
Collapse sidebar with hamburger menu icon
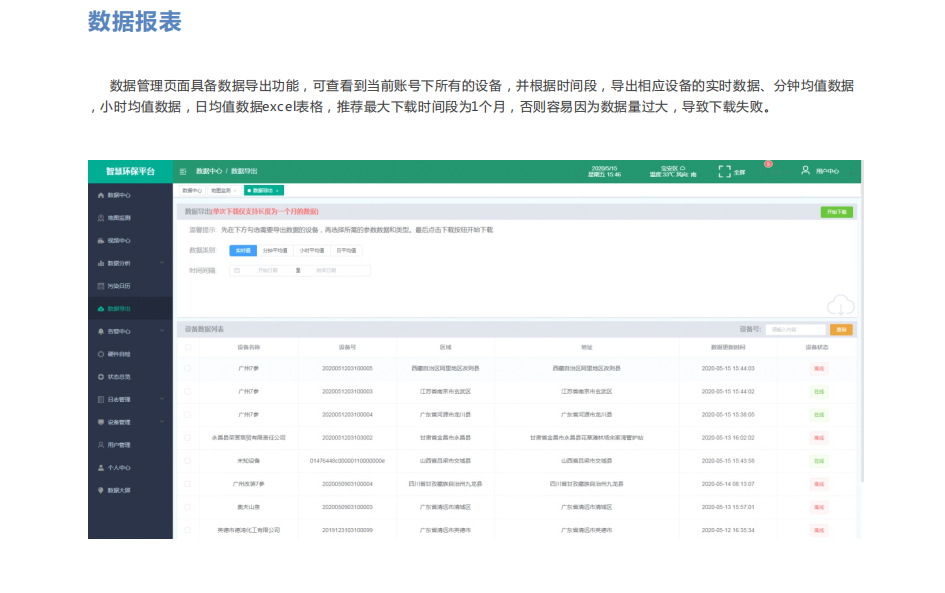(x=183, y=172)
